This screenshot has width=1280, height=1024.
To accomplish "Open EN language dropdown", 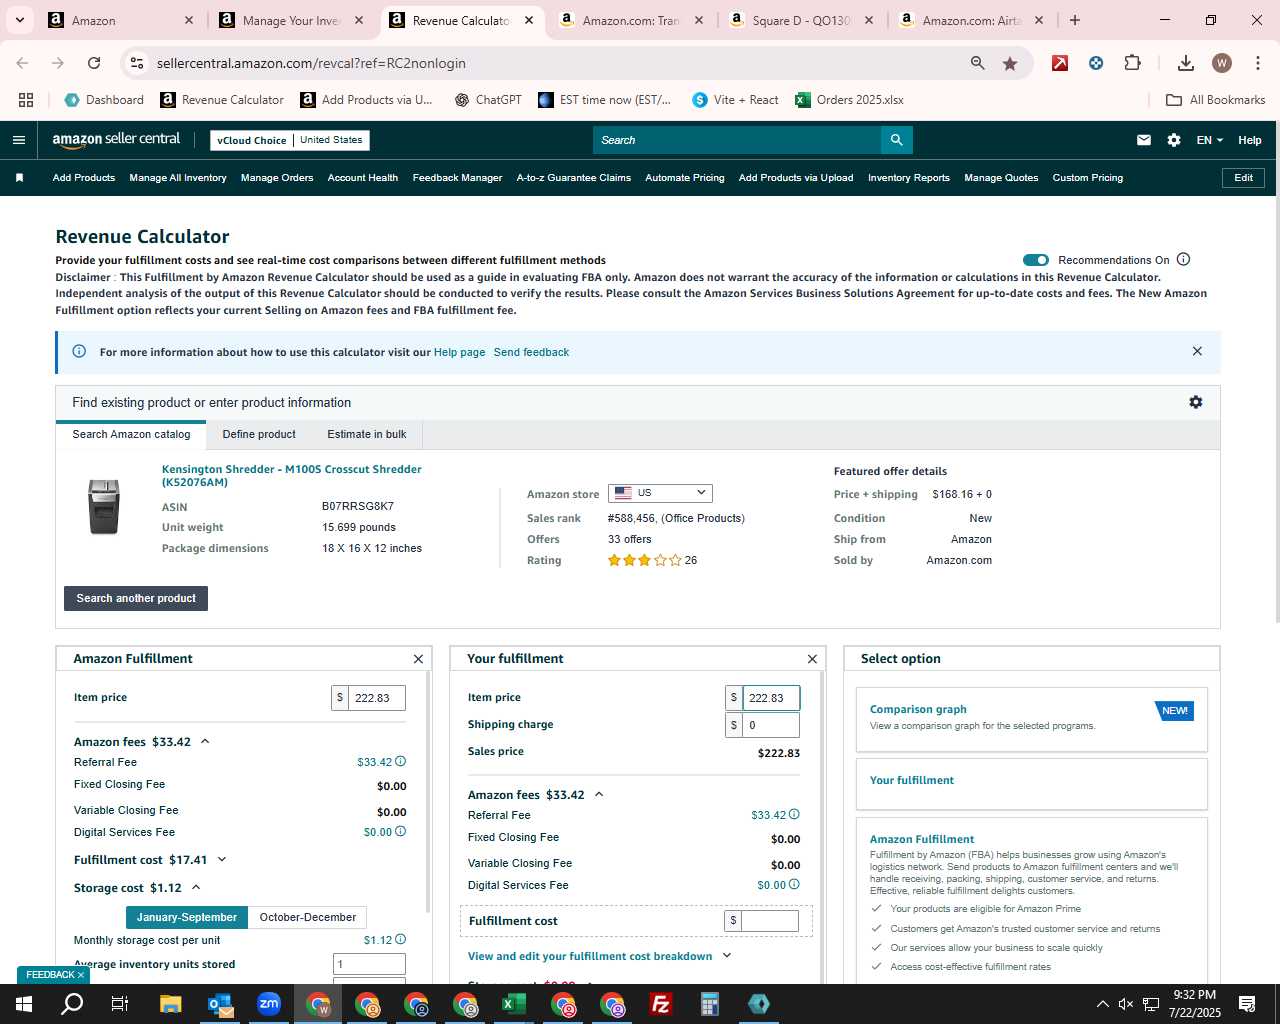I will [x=1210, y=140].
